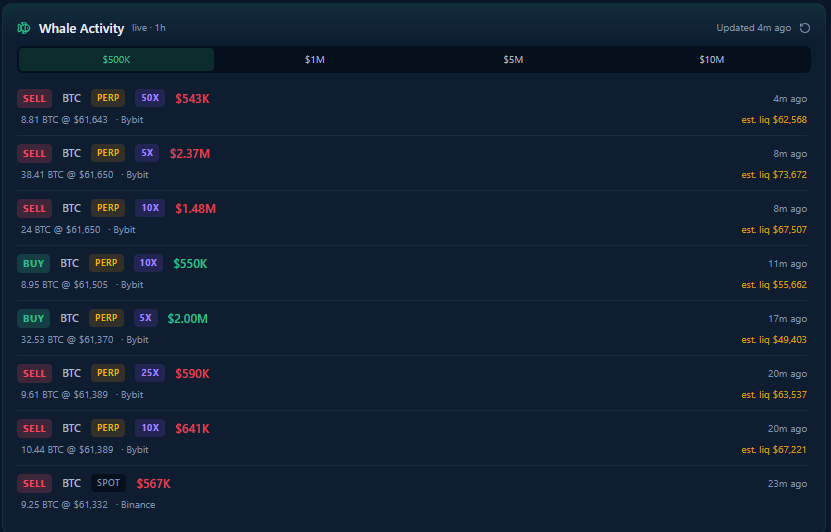Image resolution: width=831 pixels, height=532 pixels.
Task: Click the BUY badge on the $550K trade
Action: pos(33,264)
